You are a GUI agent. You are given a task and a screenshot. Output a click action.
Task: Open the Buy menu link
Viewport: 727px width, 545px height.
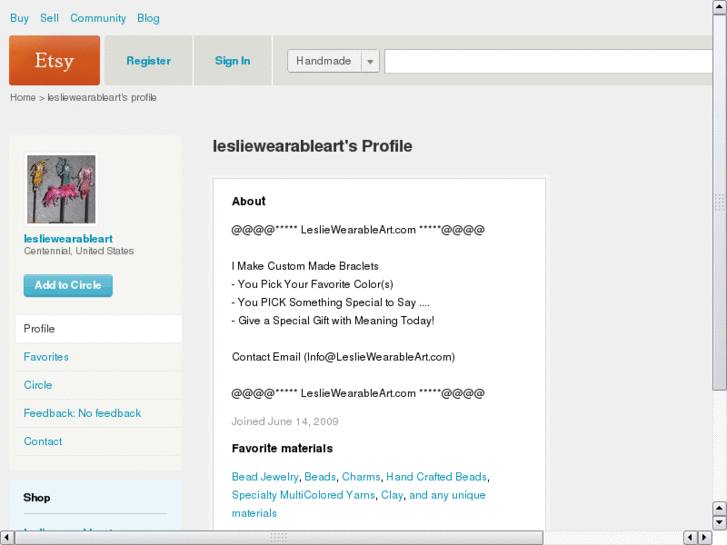click(x=19, y=18)
